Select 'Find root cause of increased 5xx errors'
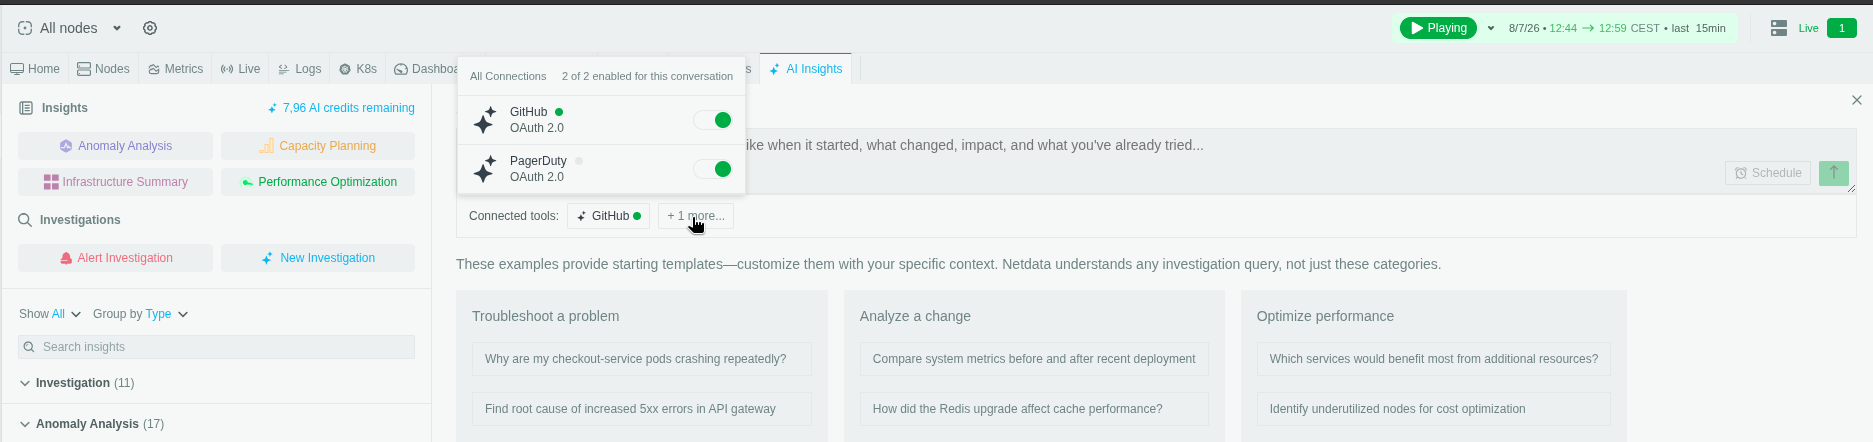This screenshot has height=442, width=1873. [x=642, y=409]
